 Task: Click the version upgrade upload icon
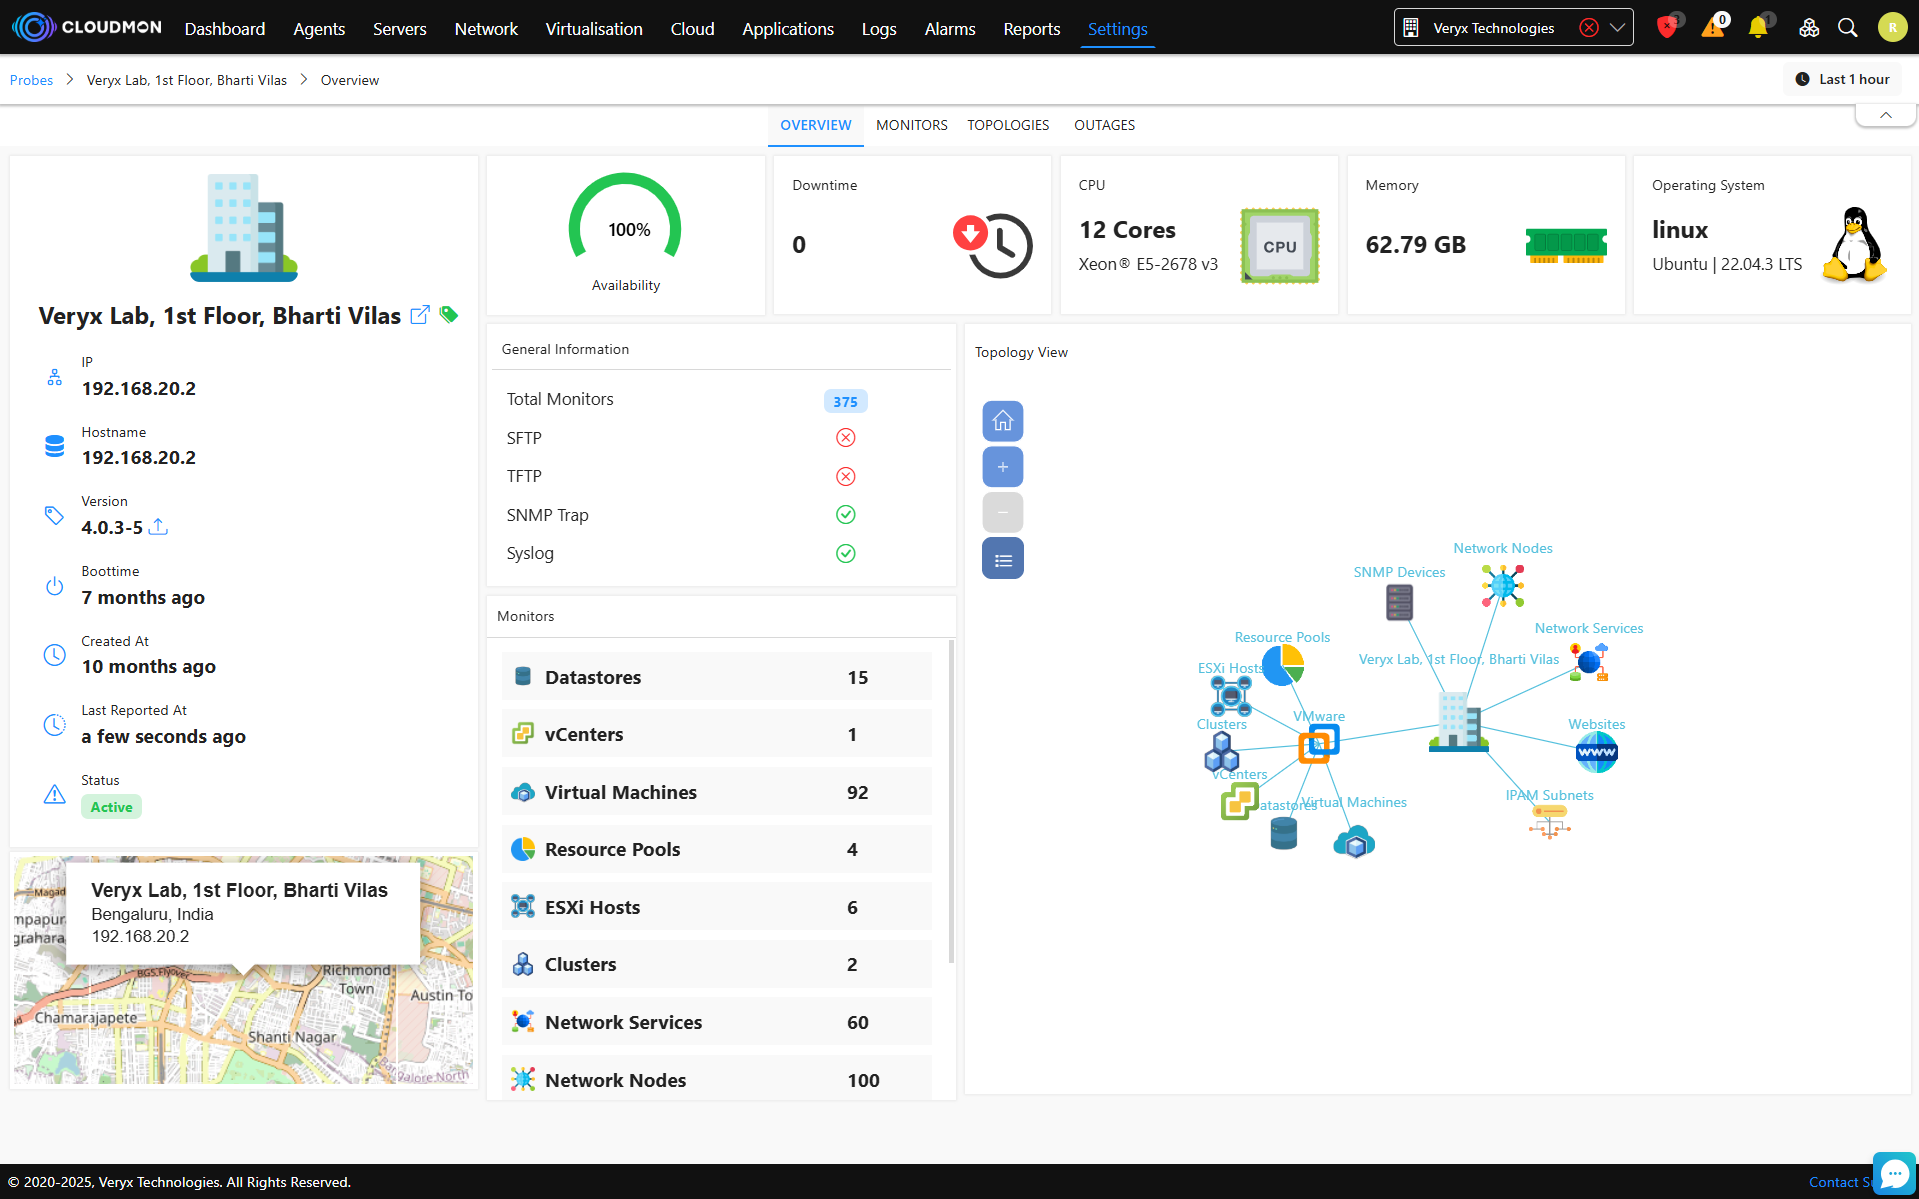coord(158,527)
